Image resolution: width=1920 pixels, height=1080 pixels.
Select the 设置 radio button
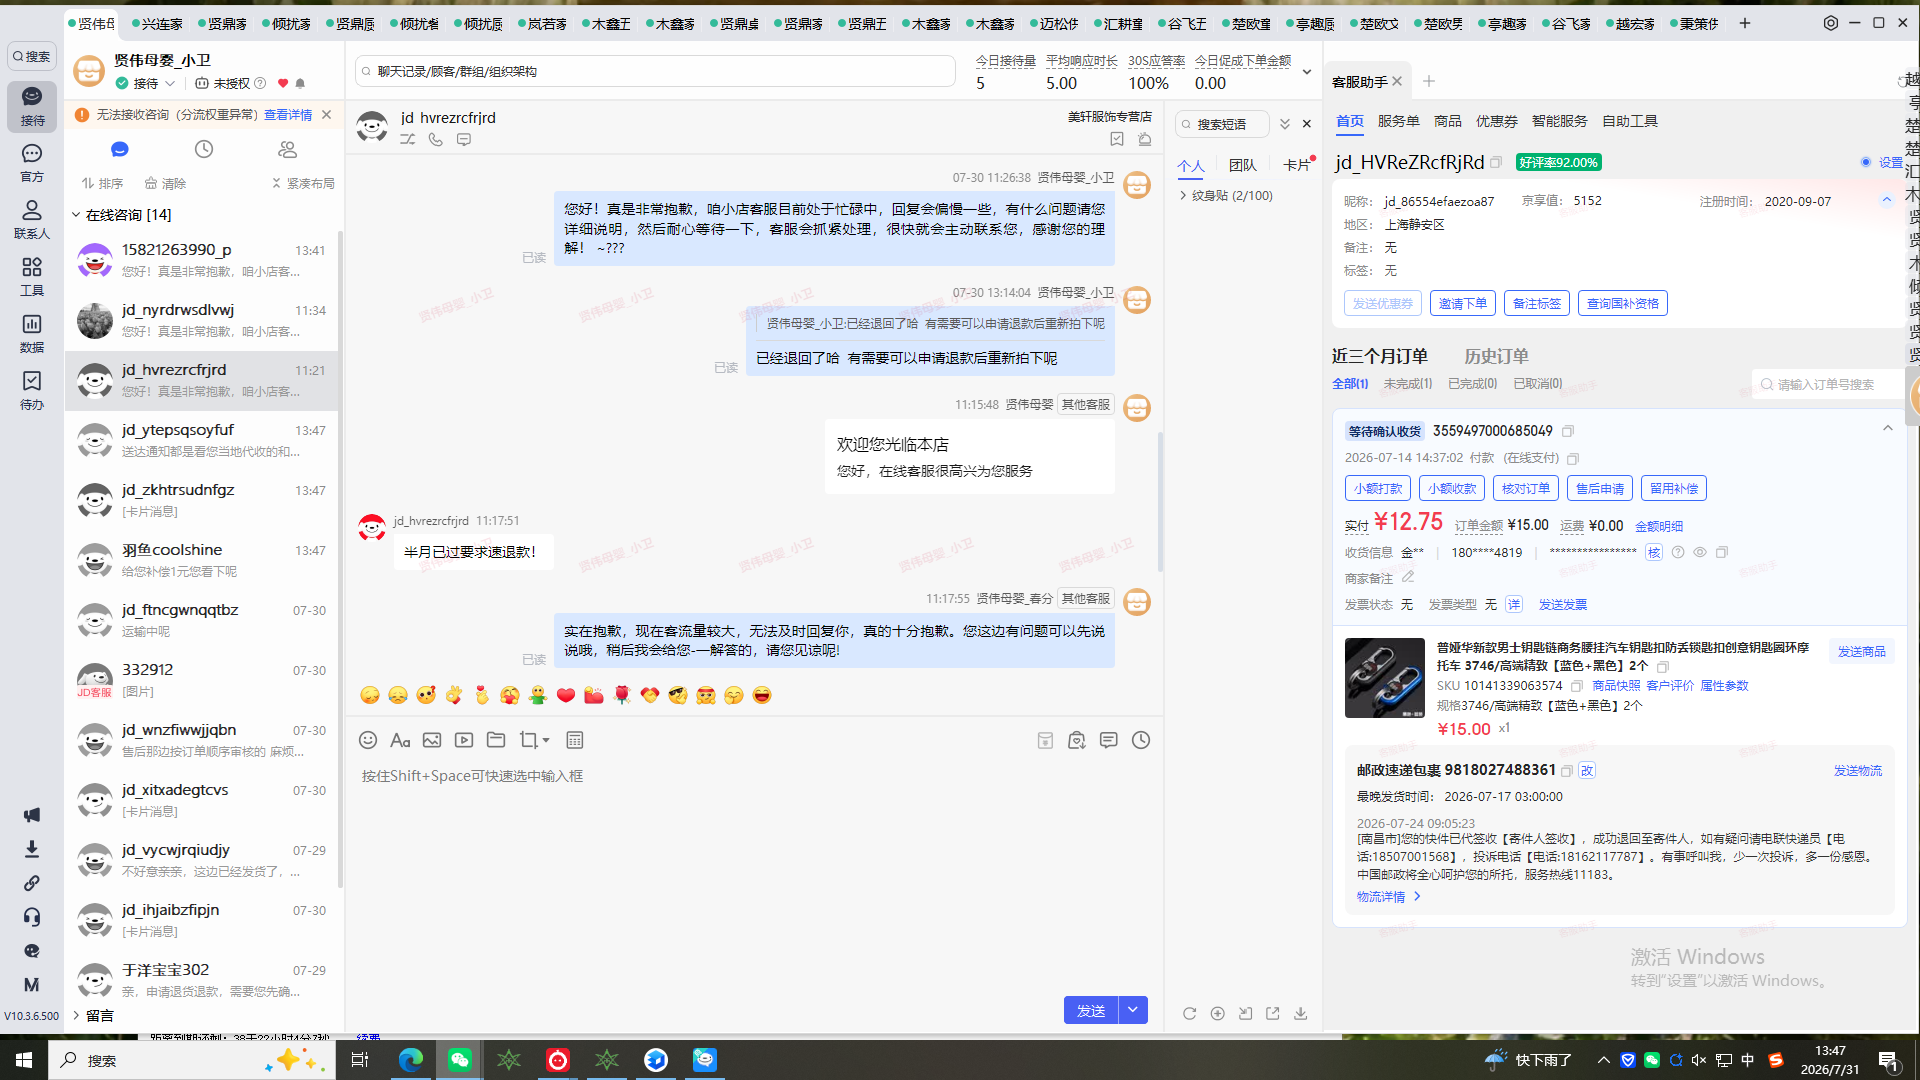click(x=1866, y=162)
